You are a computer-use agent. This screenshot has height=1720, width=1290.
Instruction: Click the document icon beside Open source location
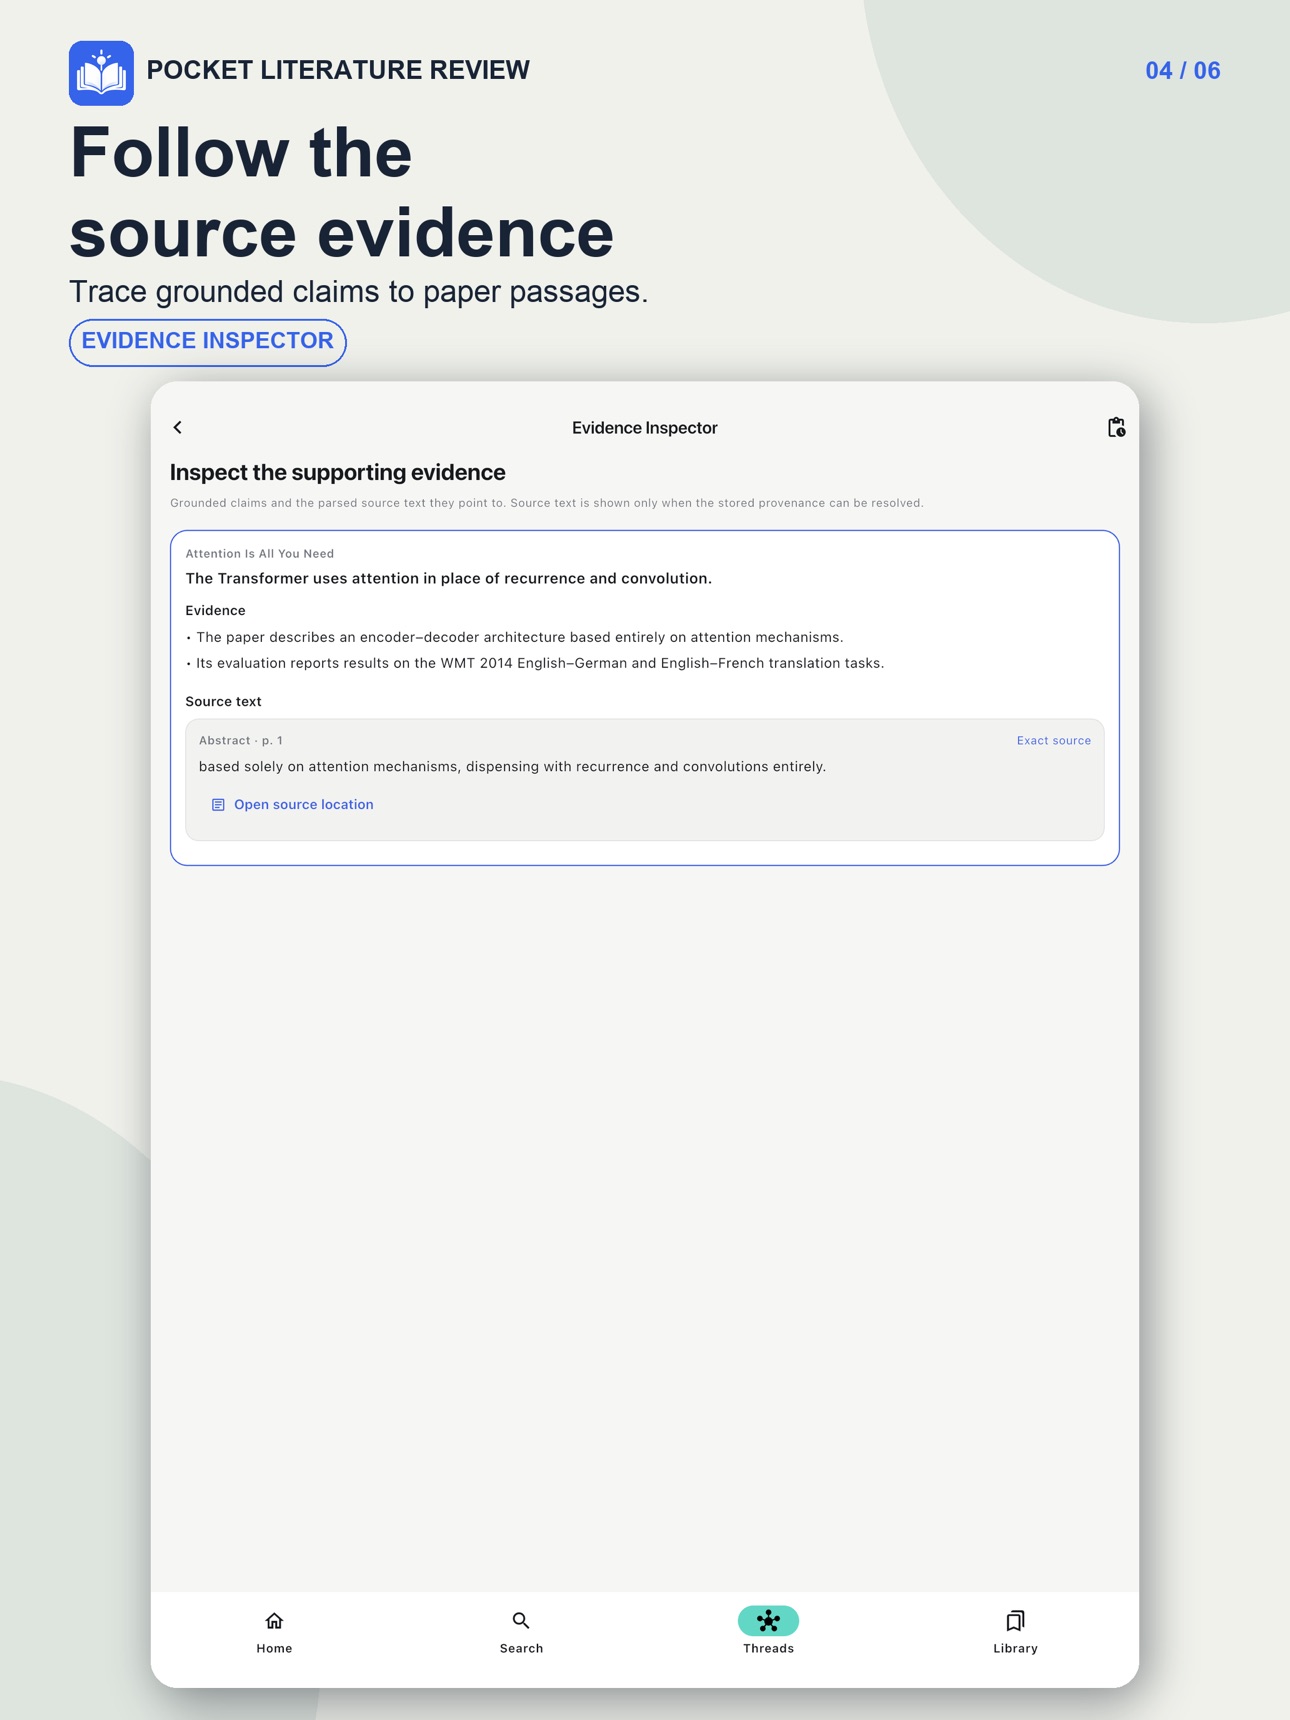point(218,805)
